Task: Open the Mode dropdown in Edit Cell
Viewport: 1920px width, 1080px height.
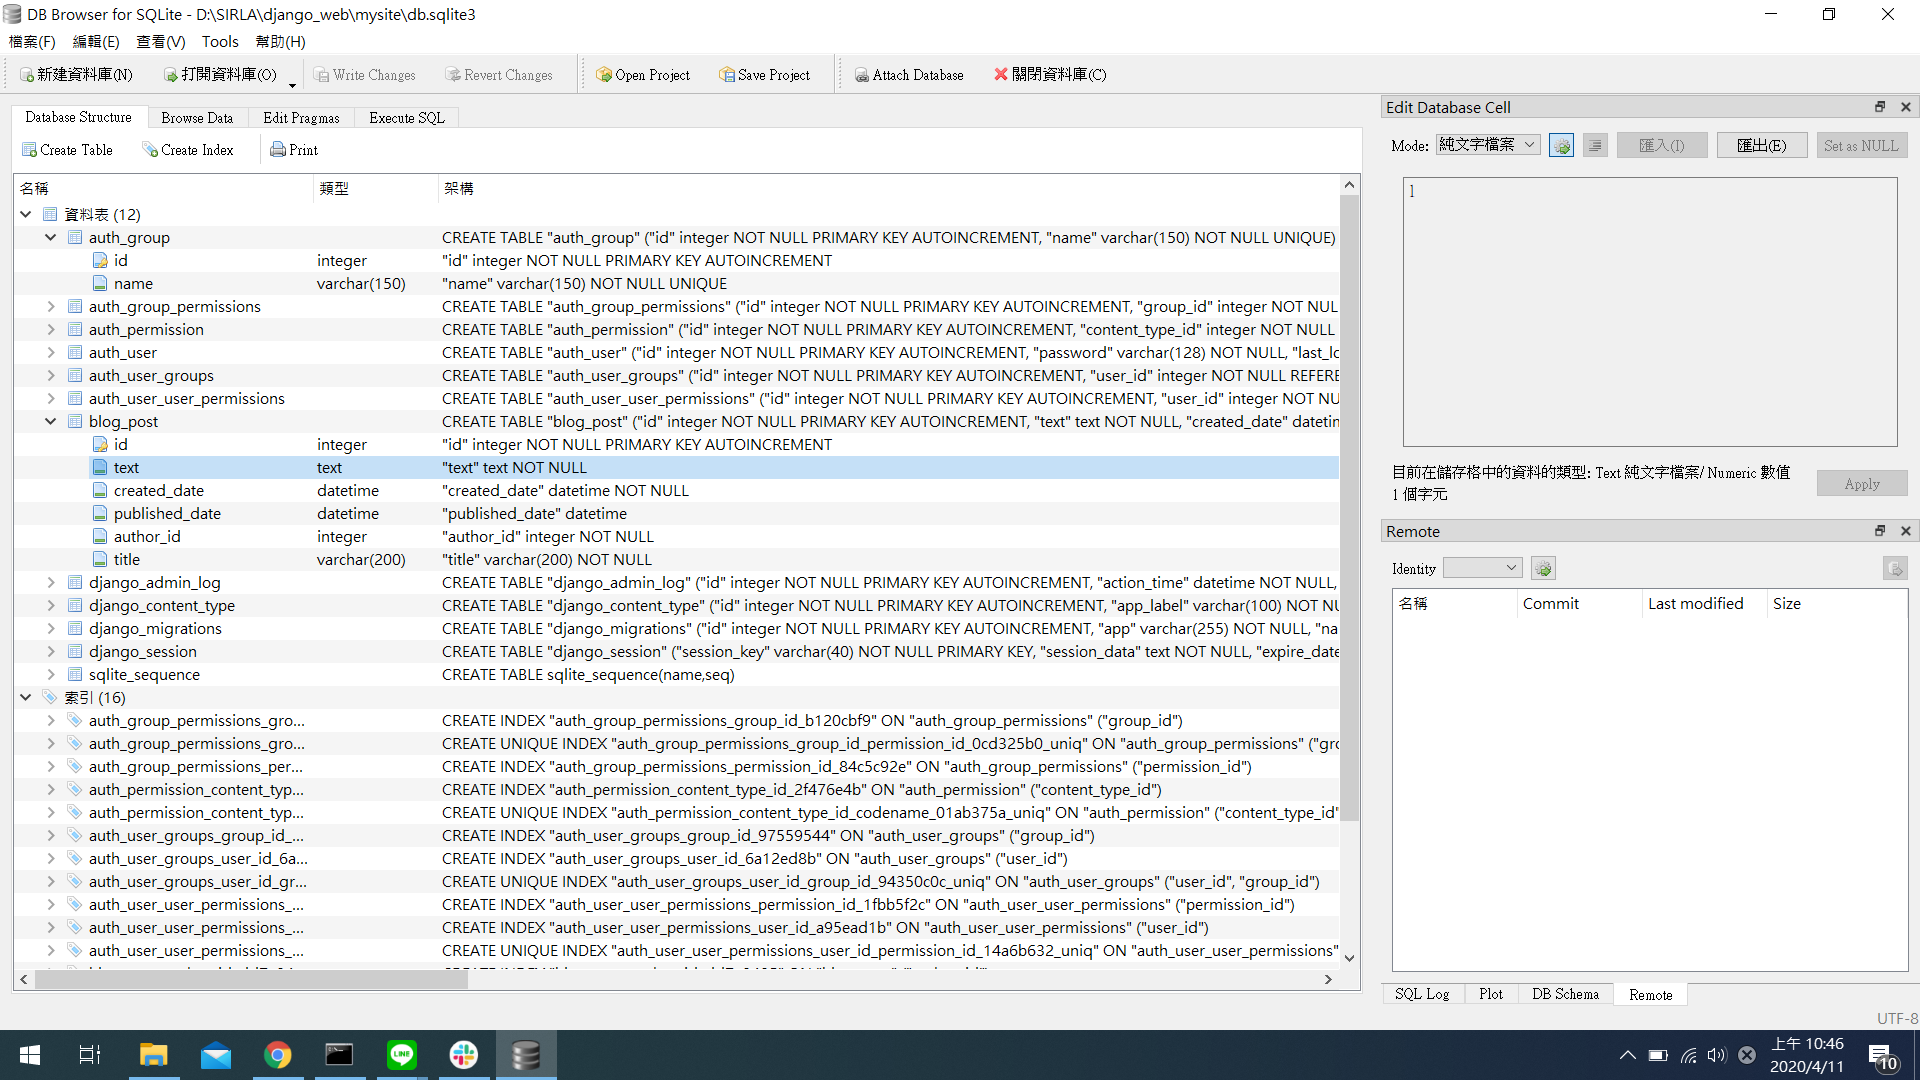Action: [x=1487, y=145]
